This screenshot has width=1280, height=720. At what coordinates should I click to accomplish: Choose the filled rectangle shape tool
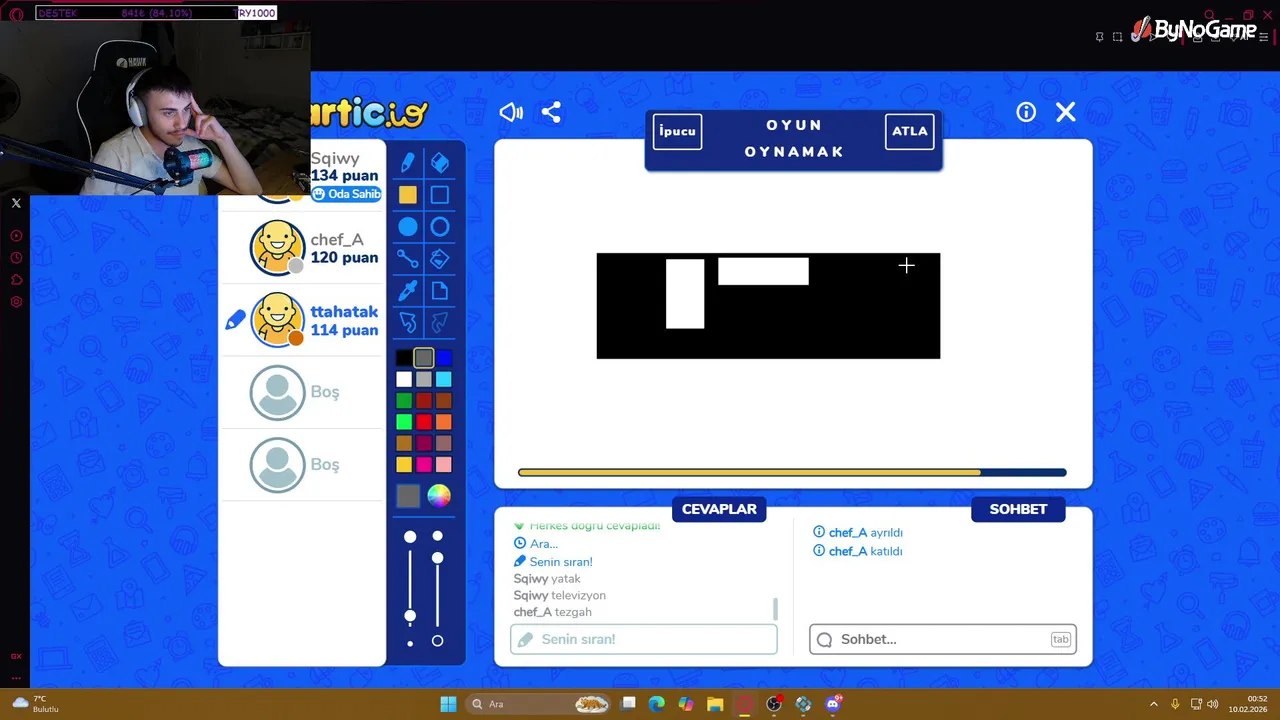pos(408,195)
